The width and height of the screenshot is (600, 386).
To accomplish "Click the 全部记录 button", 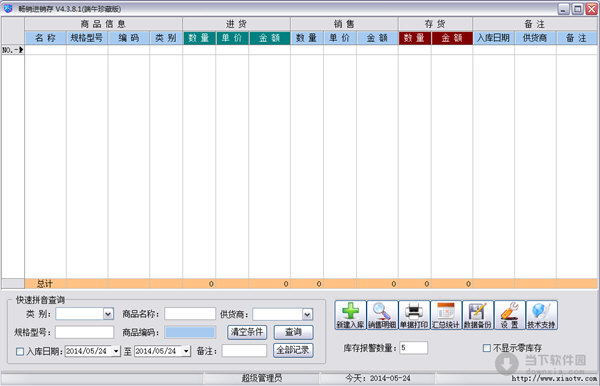I will pyautogui.click(x=293, y=350).
